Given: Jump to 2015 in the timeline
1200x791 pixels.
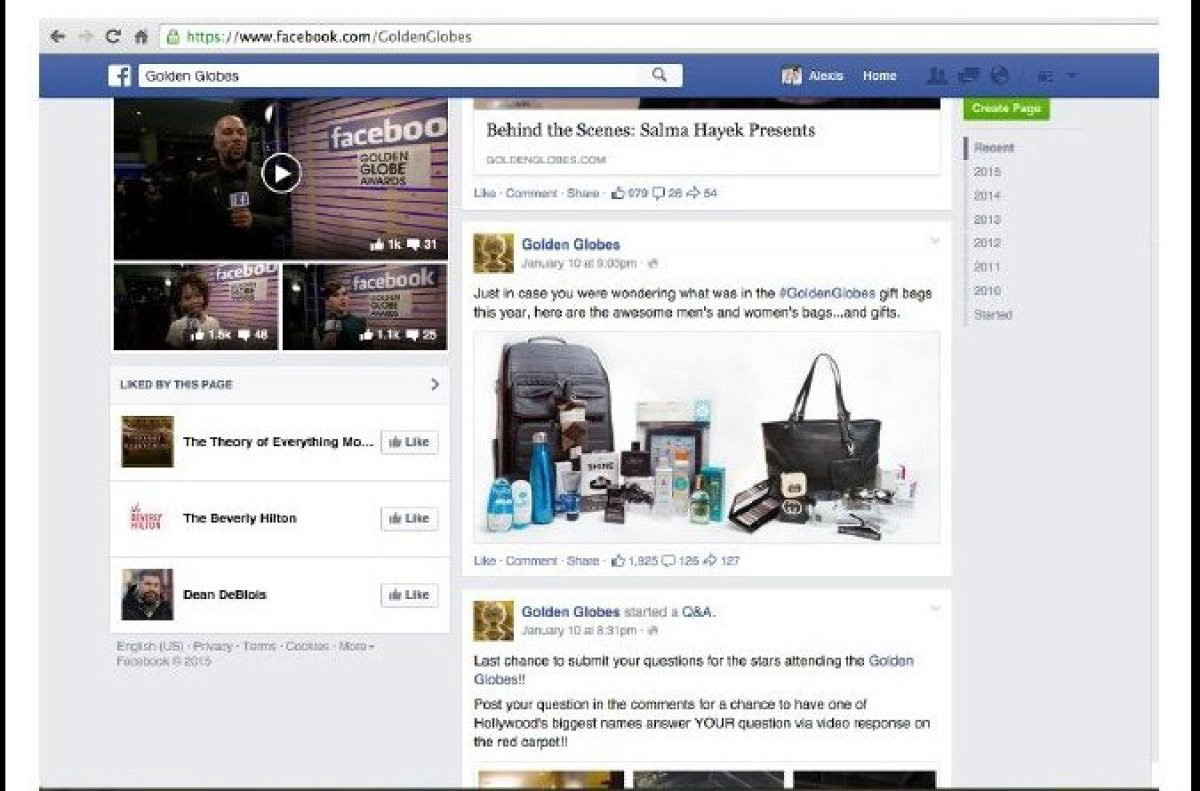Looking at the screenshot, I should (987, 171).
